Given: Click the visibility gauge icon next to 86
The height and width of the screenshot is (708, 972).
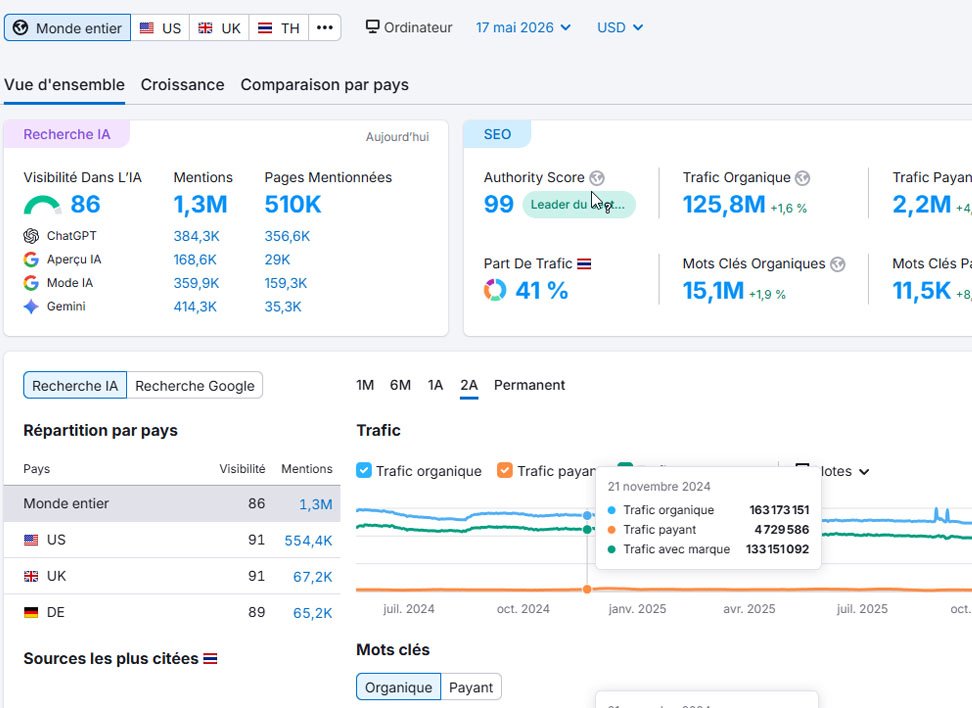Looking at the screenshot, I should click(x=42, y=205).
